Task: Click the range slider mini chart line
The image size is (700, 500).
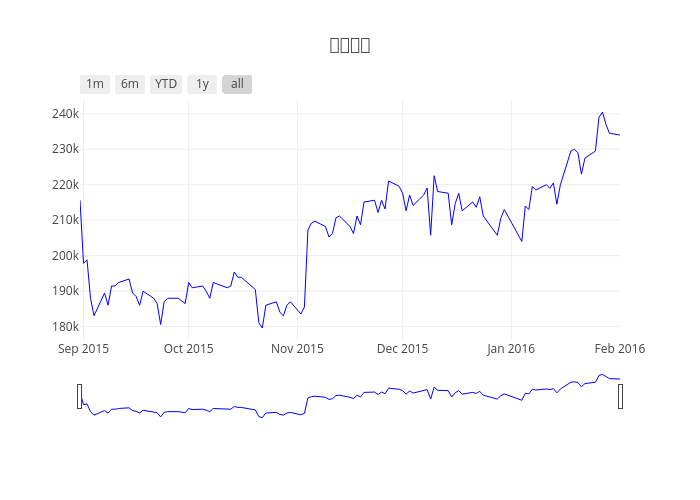Action: coord(350,396)
